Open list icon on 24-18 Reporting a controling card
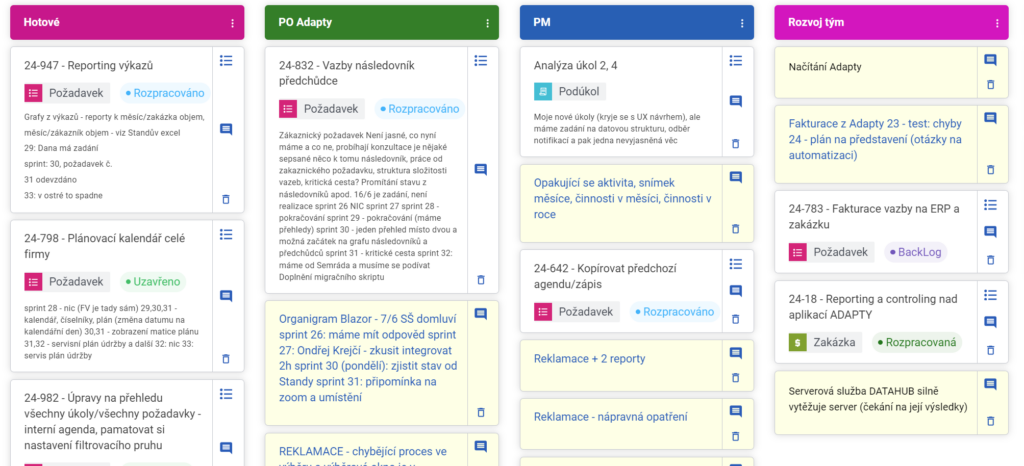Image resolution: width=1024 pixels, height=466 pixels. coord(990,295)
